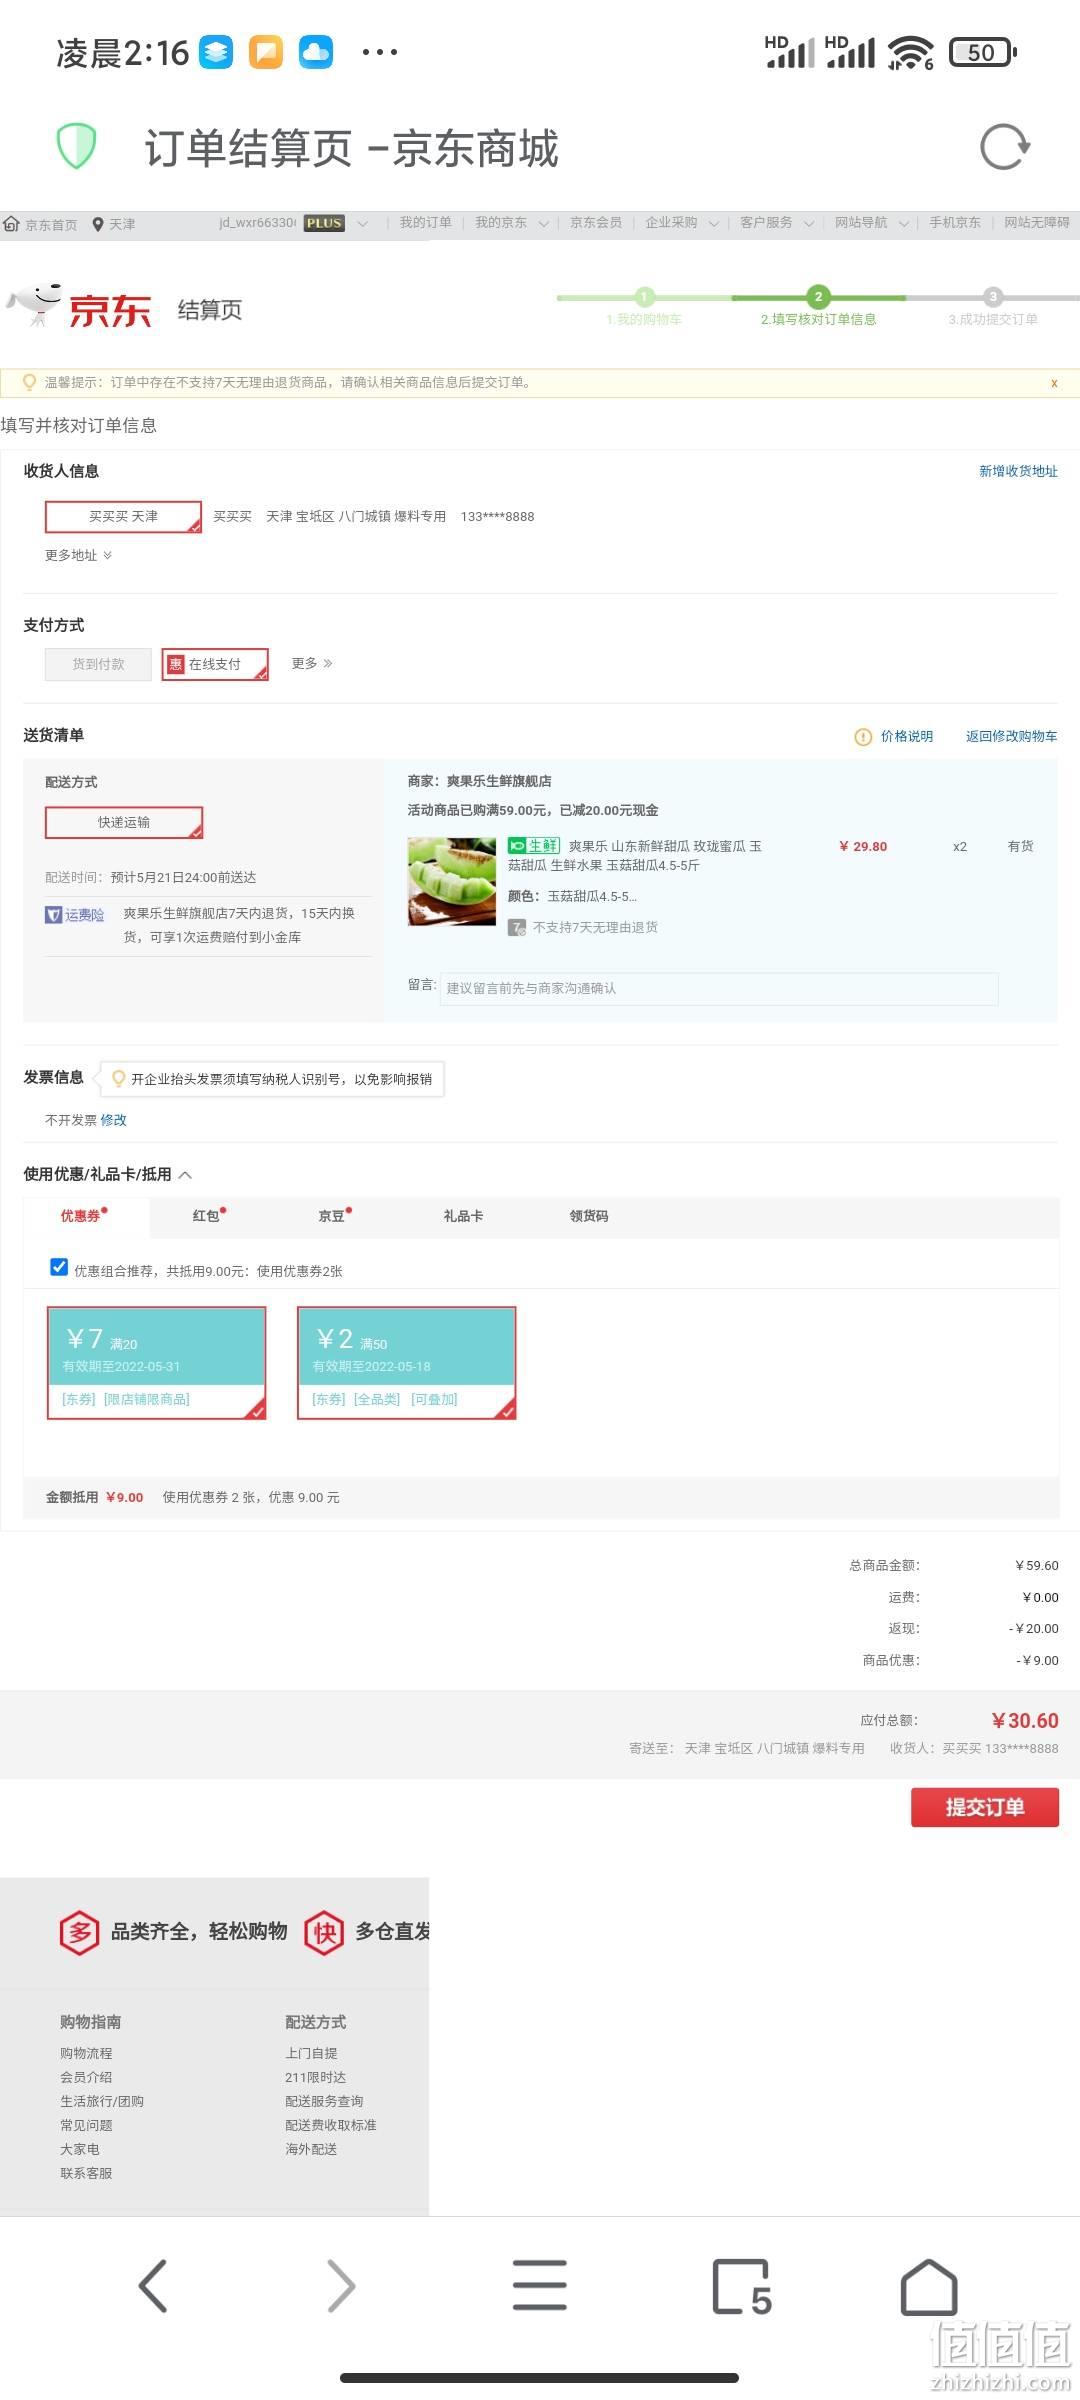
Task: Open the 211 timed delivery footer link
Action: pyautogui.click(x=315, y=2077)
